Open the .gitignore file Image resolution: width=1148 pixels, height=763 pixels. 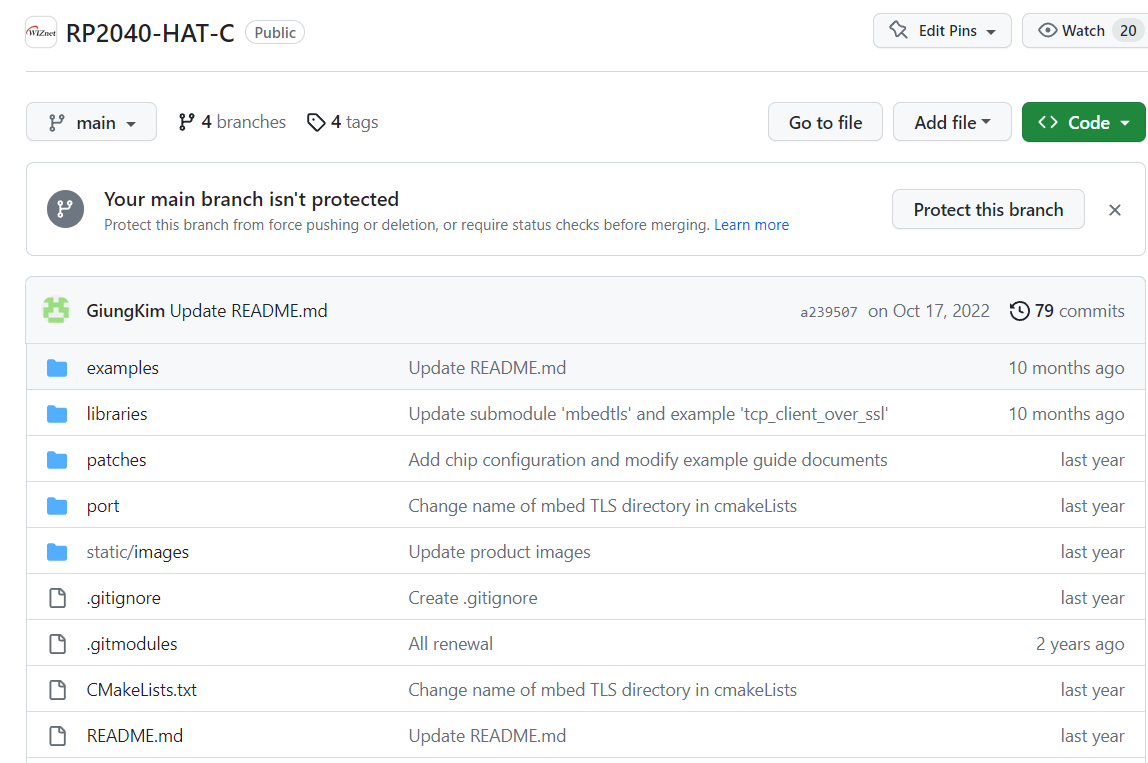click(x=123, y=598)
